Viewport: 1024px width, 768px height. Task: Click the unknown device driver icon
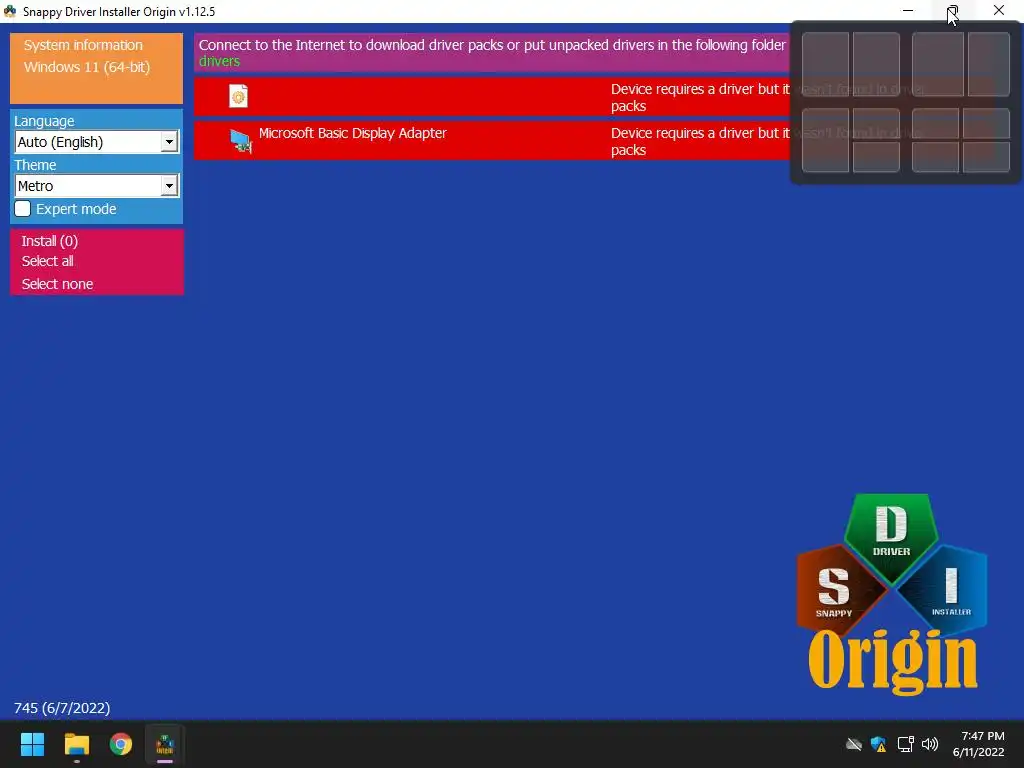pos(238,96)
